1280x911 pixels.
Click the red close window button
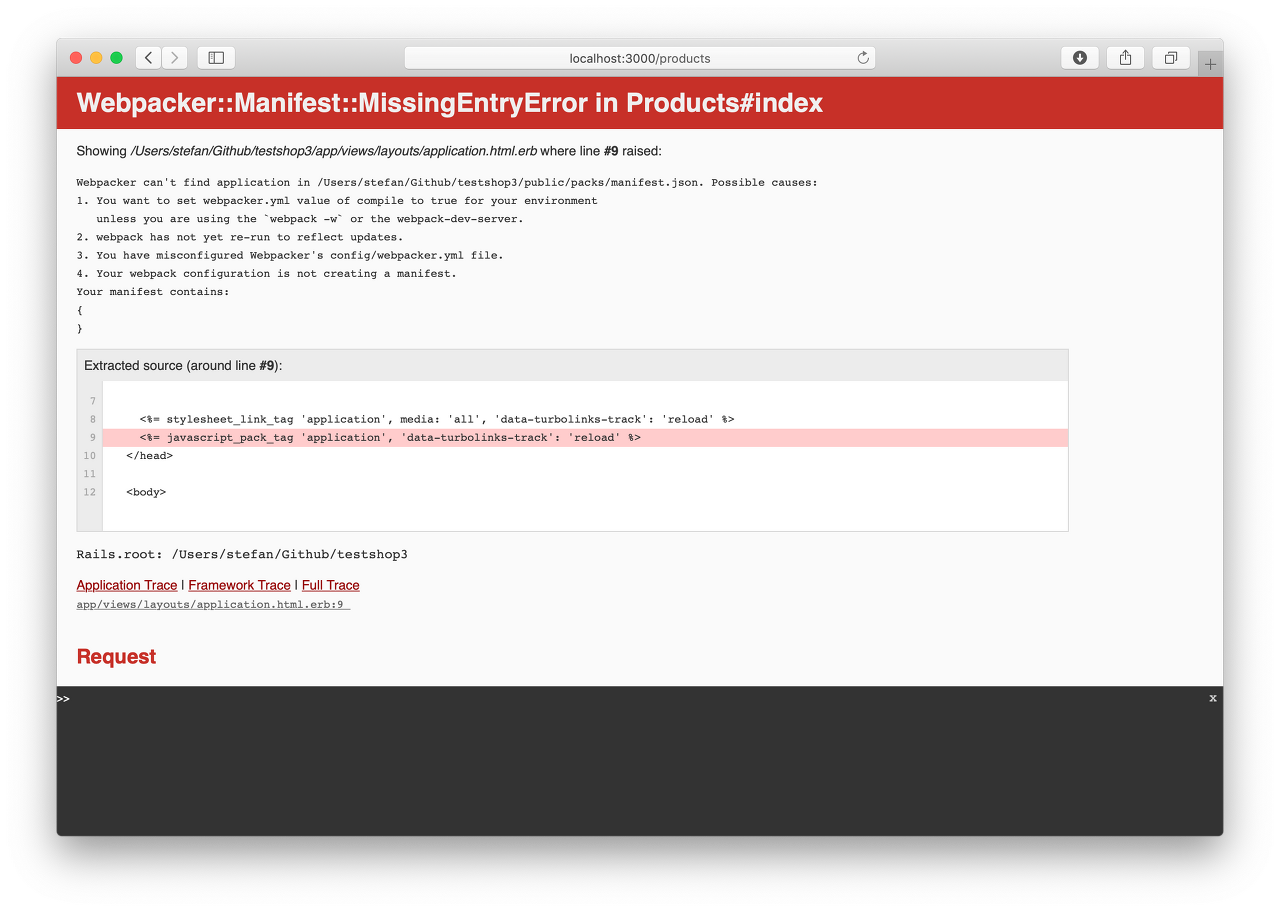[x=76, y=58]
